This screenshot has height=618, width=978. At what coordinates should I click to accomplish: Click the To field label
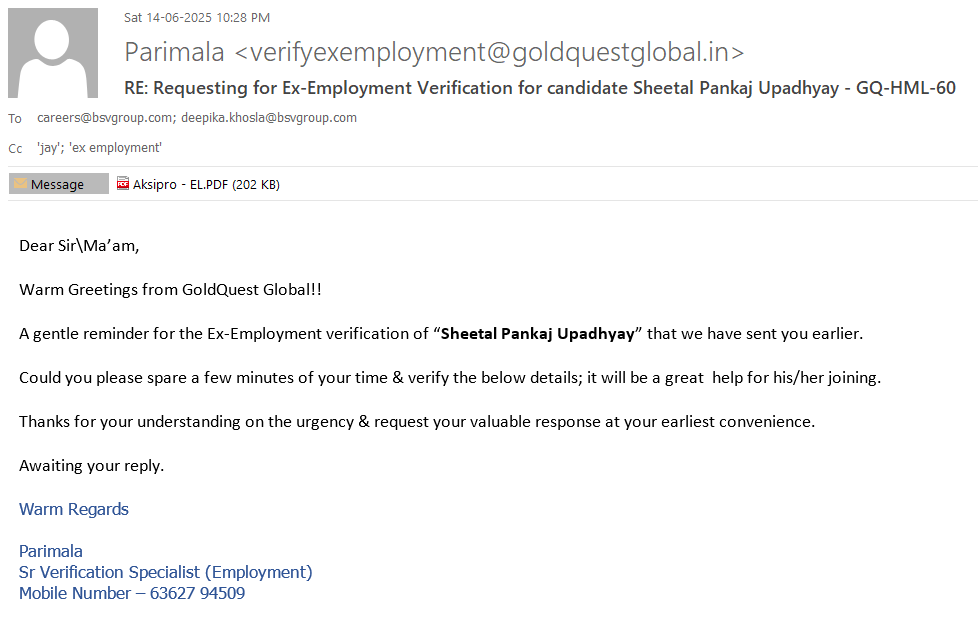(x=15, y=119)
